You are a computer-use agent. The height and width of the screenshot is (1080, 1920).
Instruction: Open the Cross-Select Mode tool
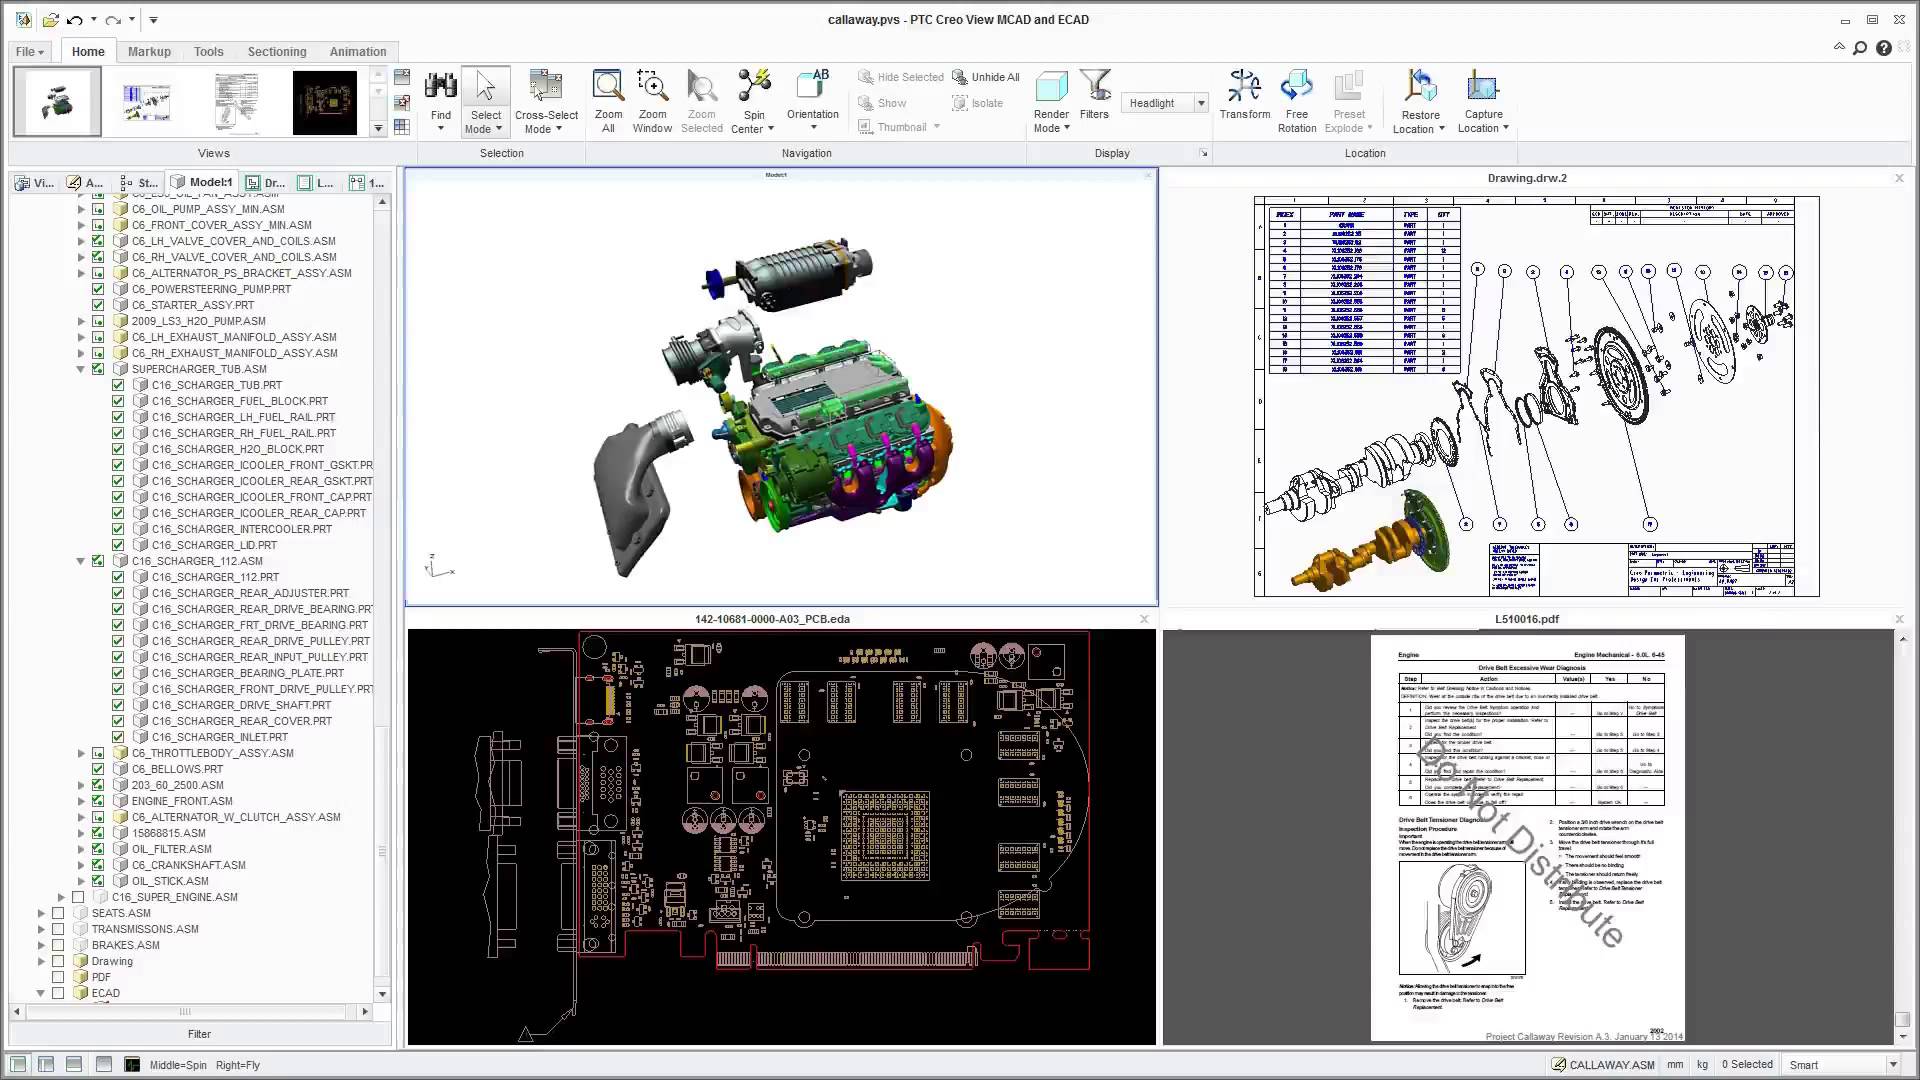[546, 87]
